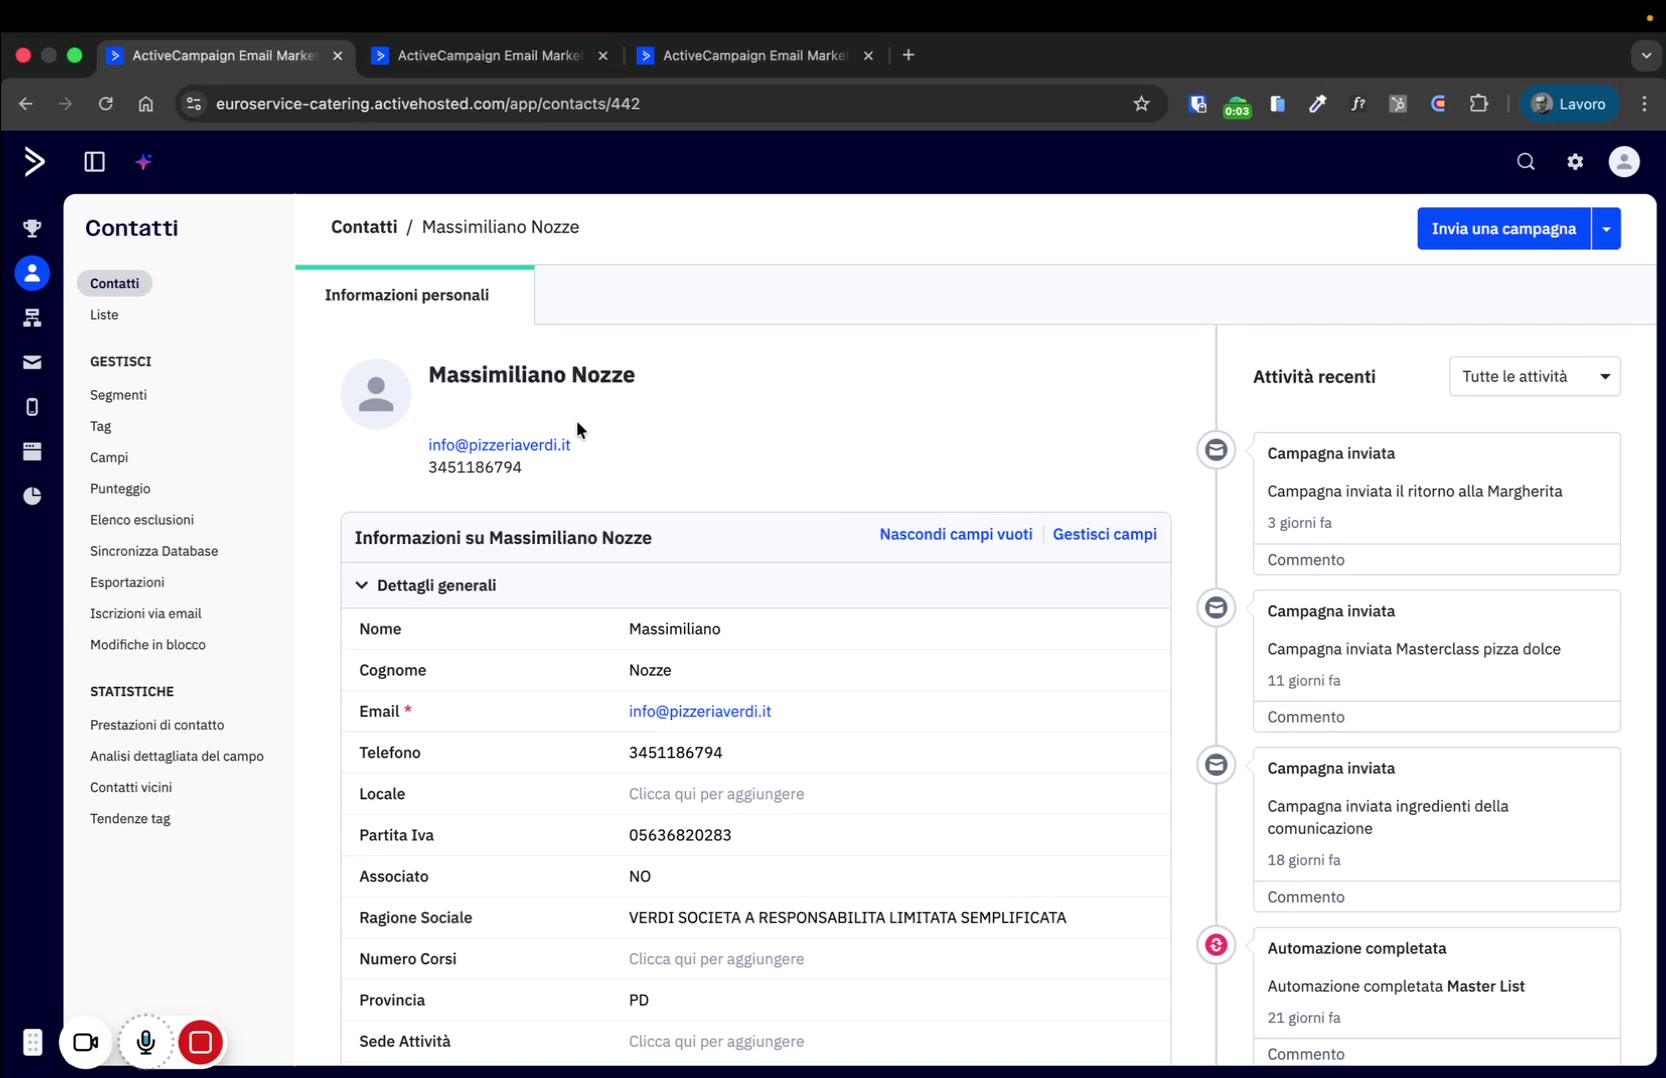Screen dimensions: 1666x1078
Task: Toggle the sidebar panel icon
Action: [94, 161]
